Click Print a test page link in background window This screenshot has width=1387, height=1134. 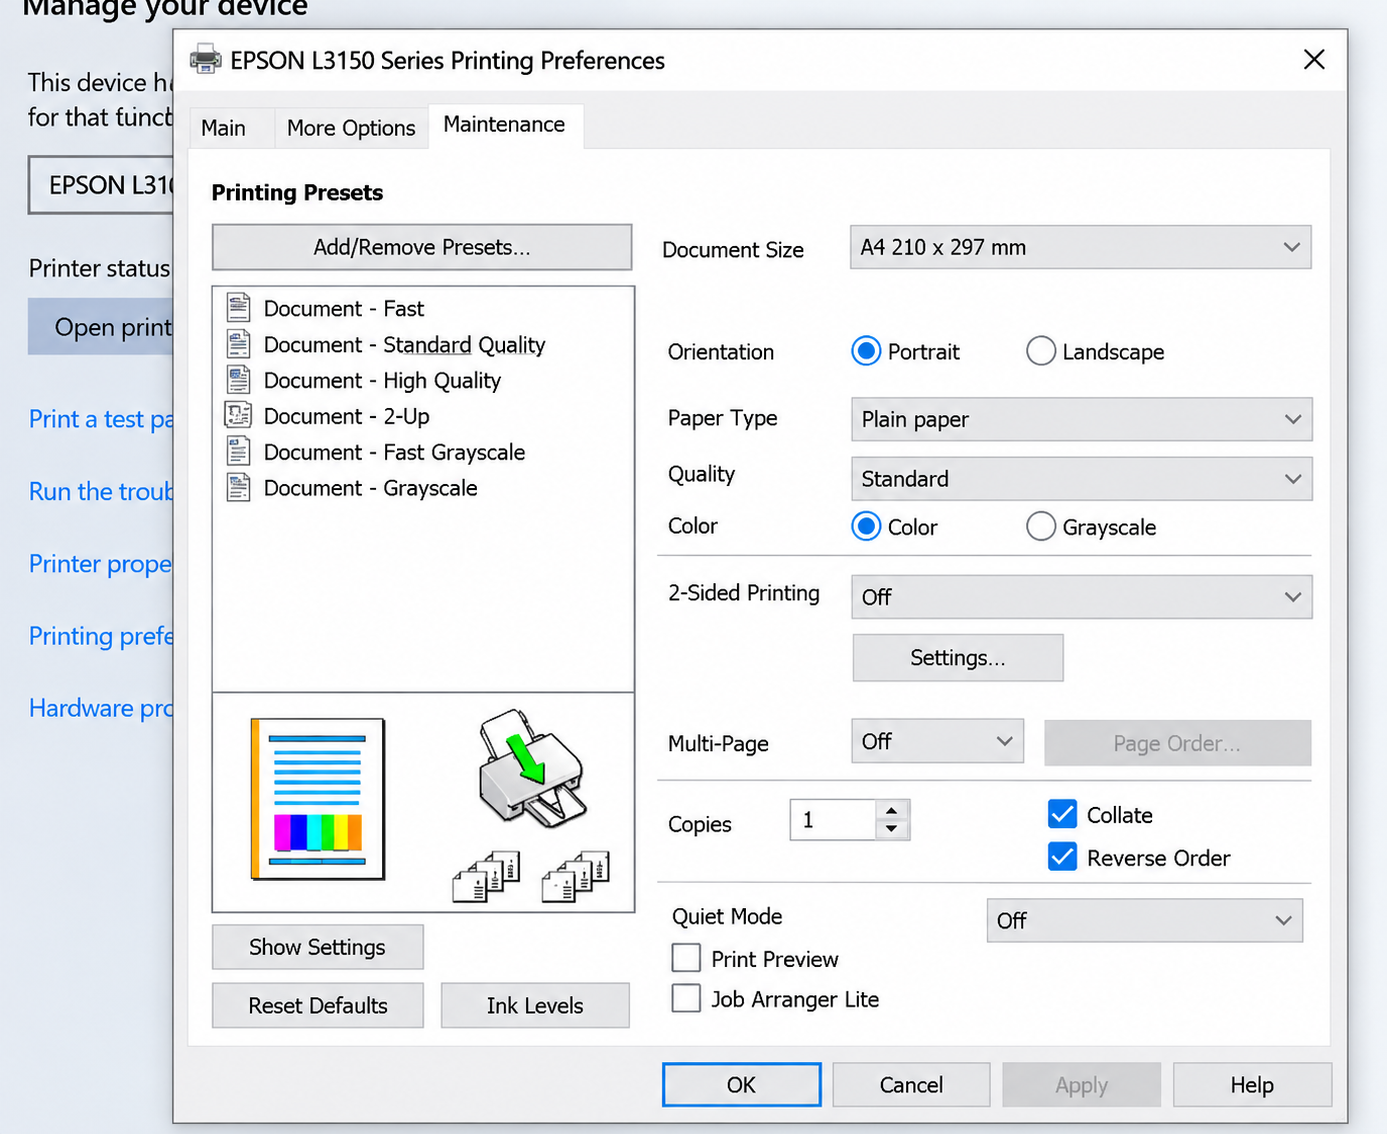pyautogui.click(x=101, y=419)
